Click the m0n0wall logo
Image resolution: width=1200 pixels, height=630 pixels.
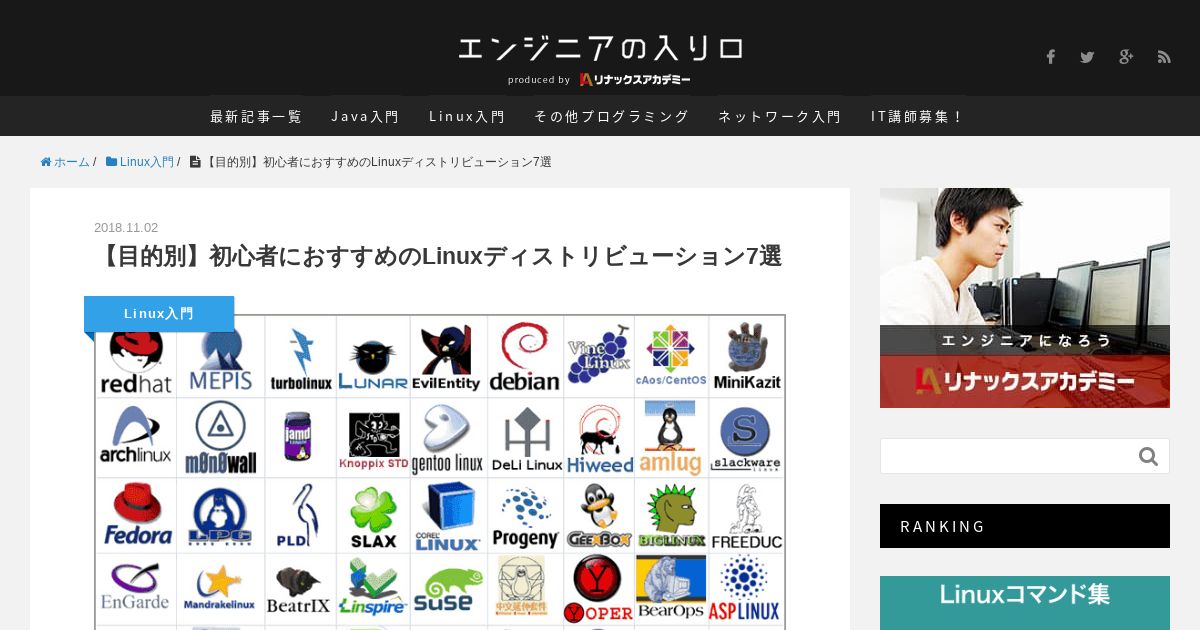click(x=221, y=437)
